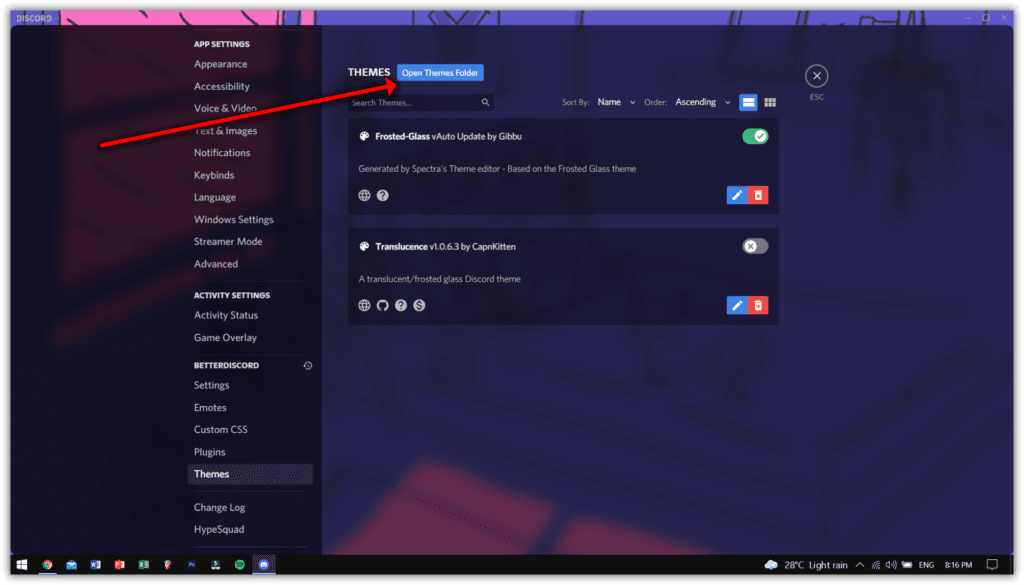This screenshot has width=1024, height=585.
Task: Open the Themes Folder button
Action: 440,72
